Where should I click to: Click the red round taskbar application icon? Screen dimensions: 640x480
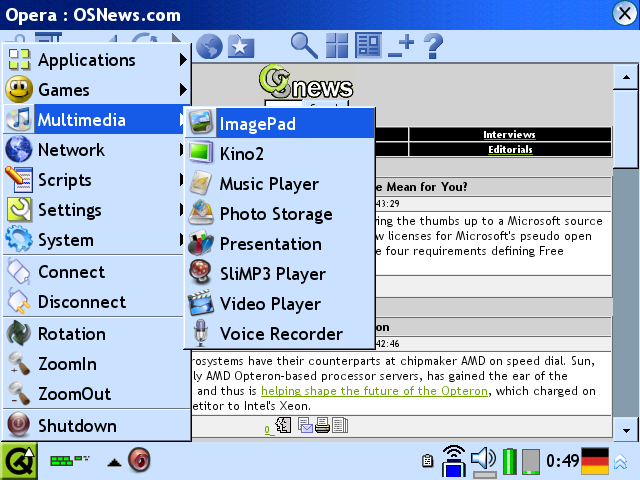point(139,460)
